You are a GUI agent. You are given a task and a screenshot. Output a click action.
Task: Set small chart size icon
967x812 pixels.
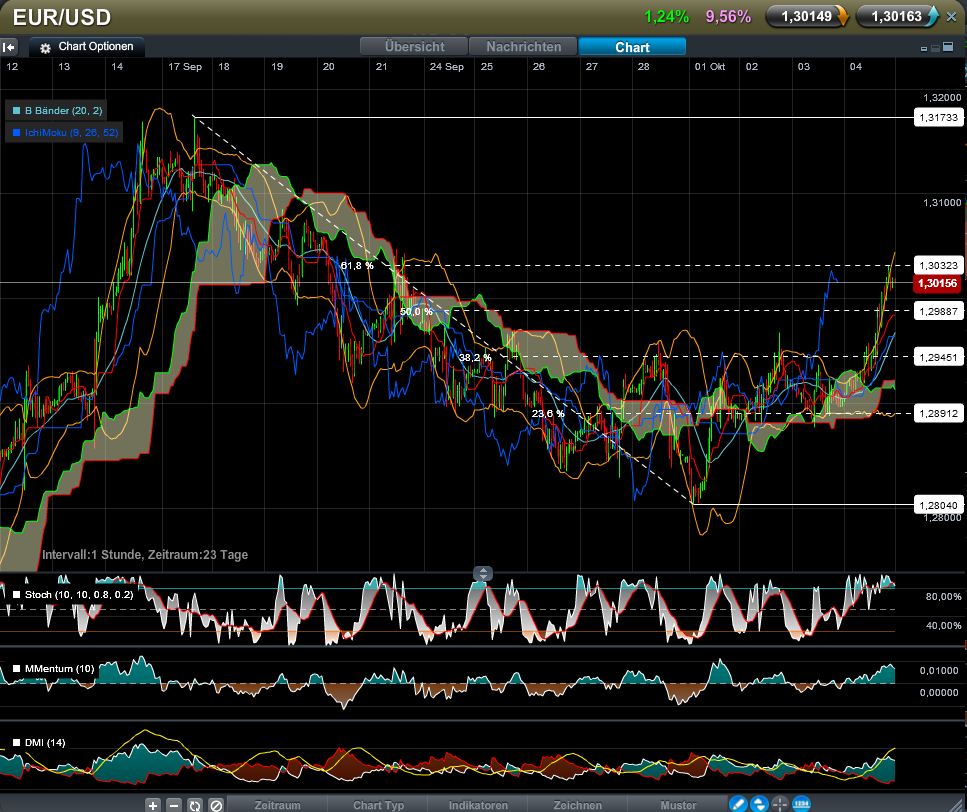(x=924, y=49)
